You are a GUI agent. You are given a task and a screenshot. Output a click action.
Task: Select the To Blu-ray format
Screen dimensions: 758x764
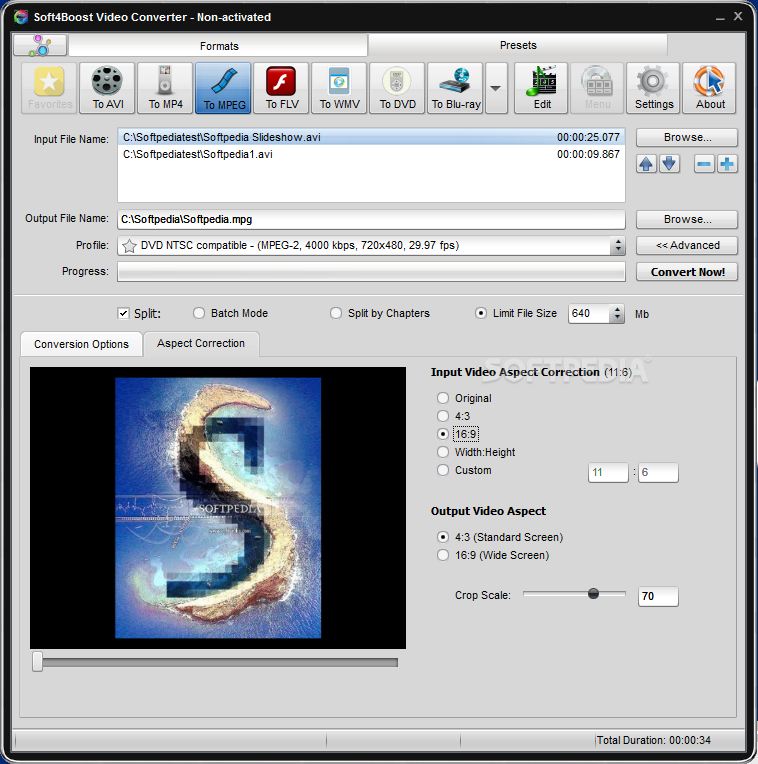pyautogui.click(x=455, y=88)
